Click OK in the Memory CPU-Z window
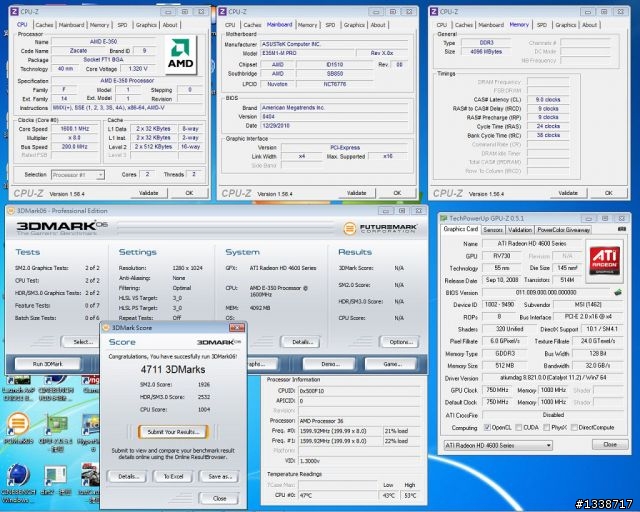The height and width of the screenshot is (512, 640). 608,193
